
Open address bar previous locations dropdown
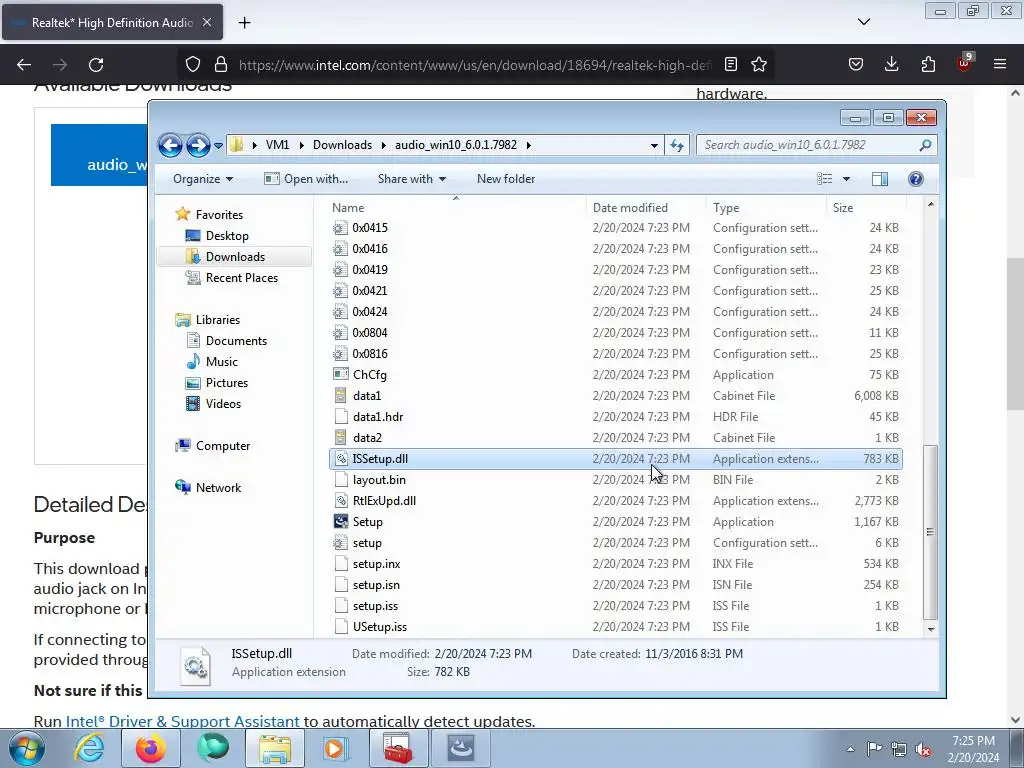tap(654, 146)
